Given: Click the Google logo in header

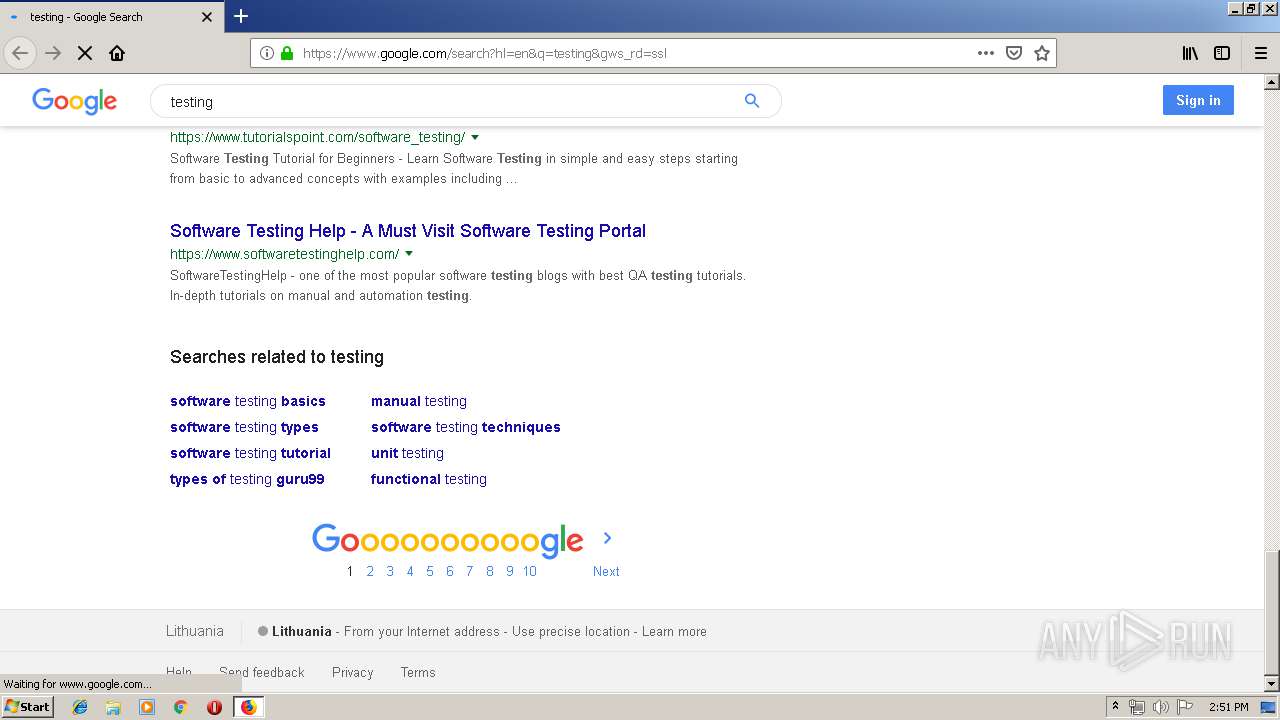Looking at the screenshot, I should [x=75, y=101].
